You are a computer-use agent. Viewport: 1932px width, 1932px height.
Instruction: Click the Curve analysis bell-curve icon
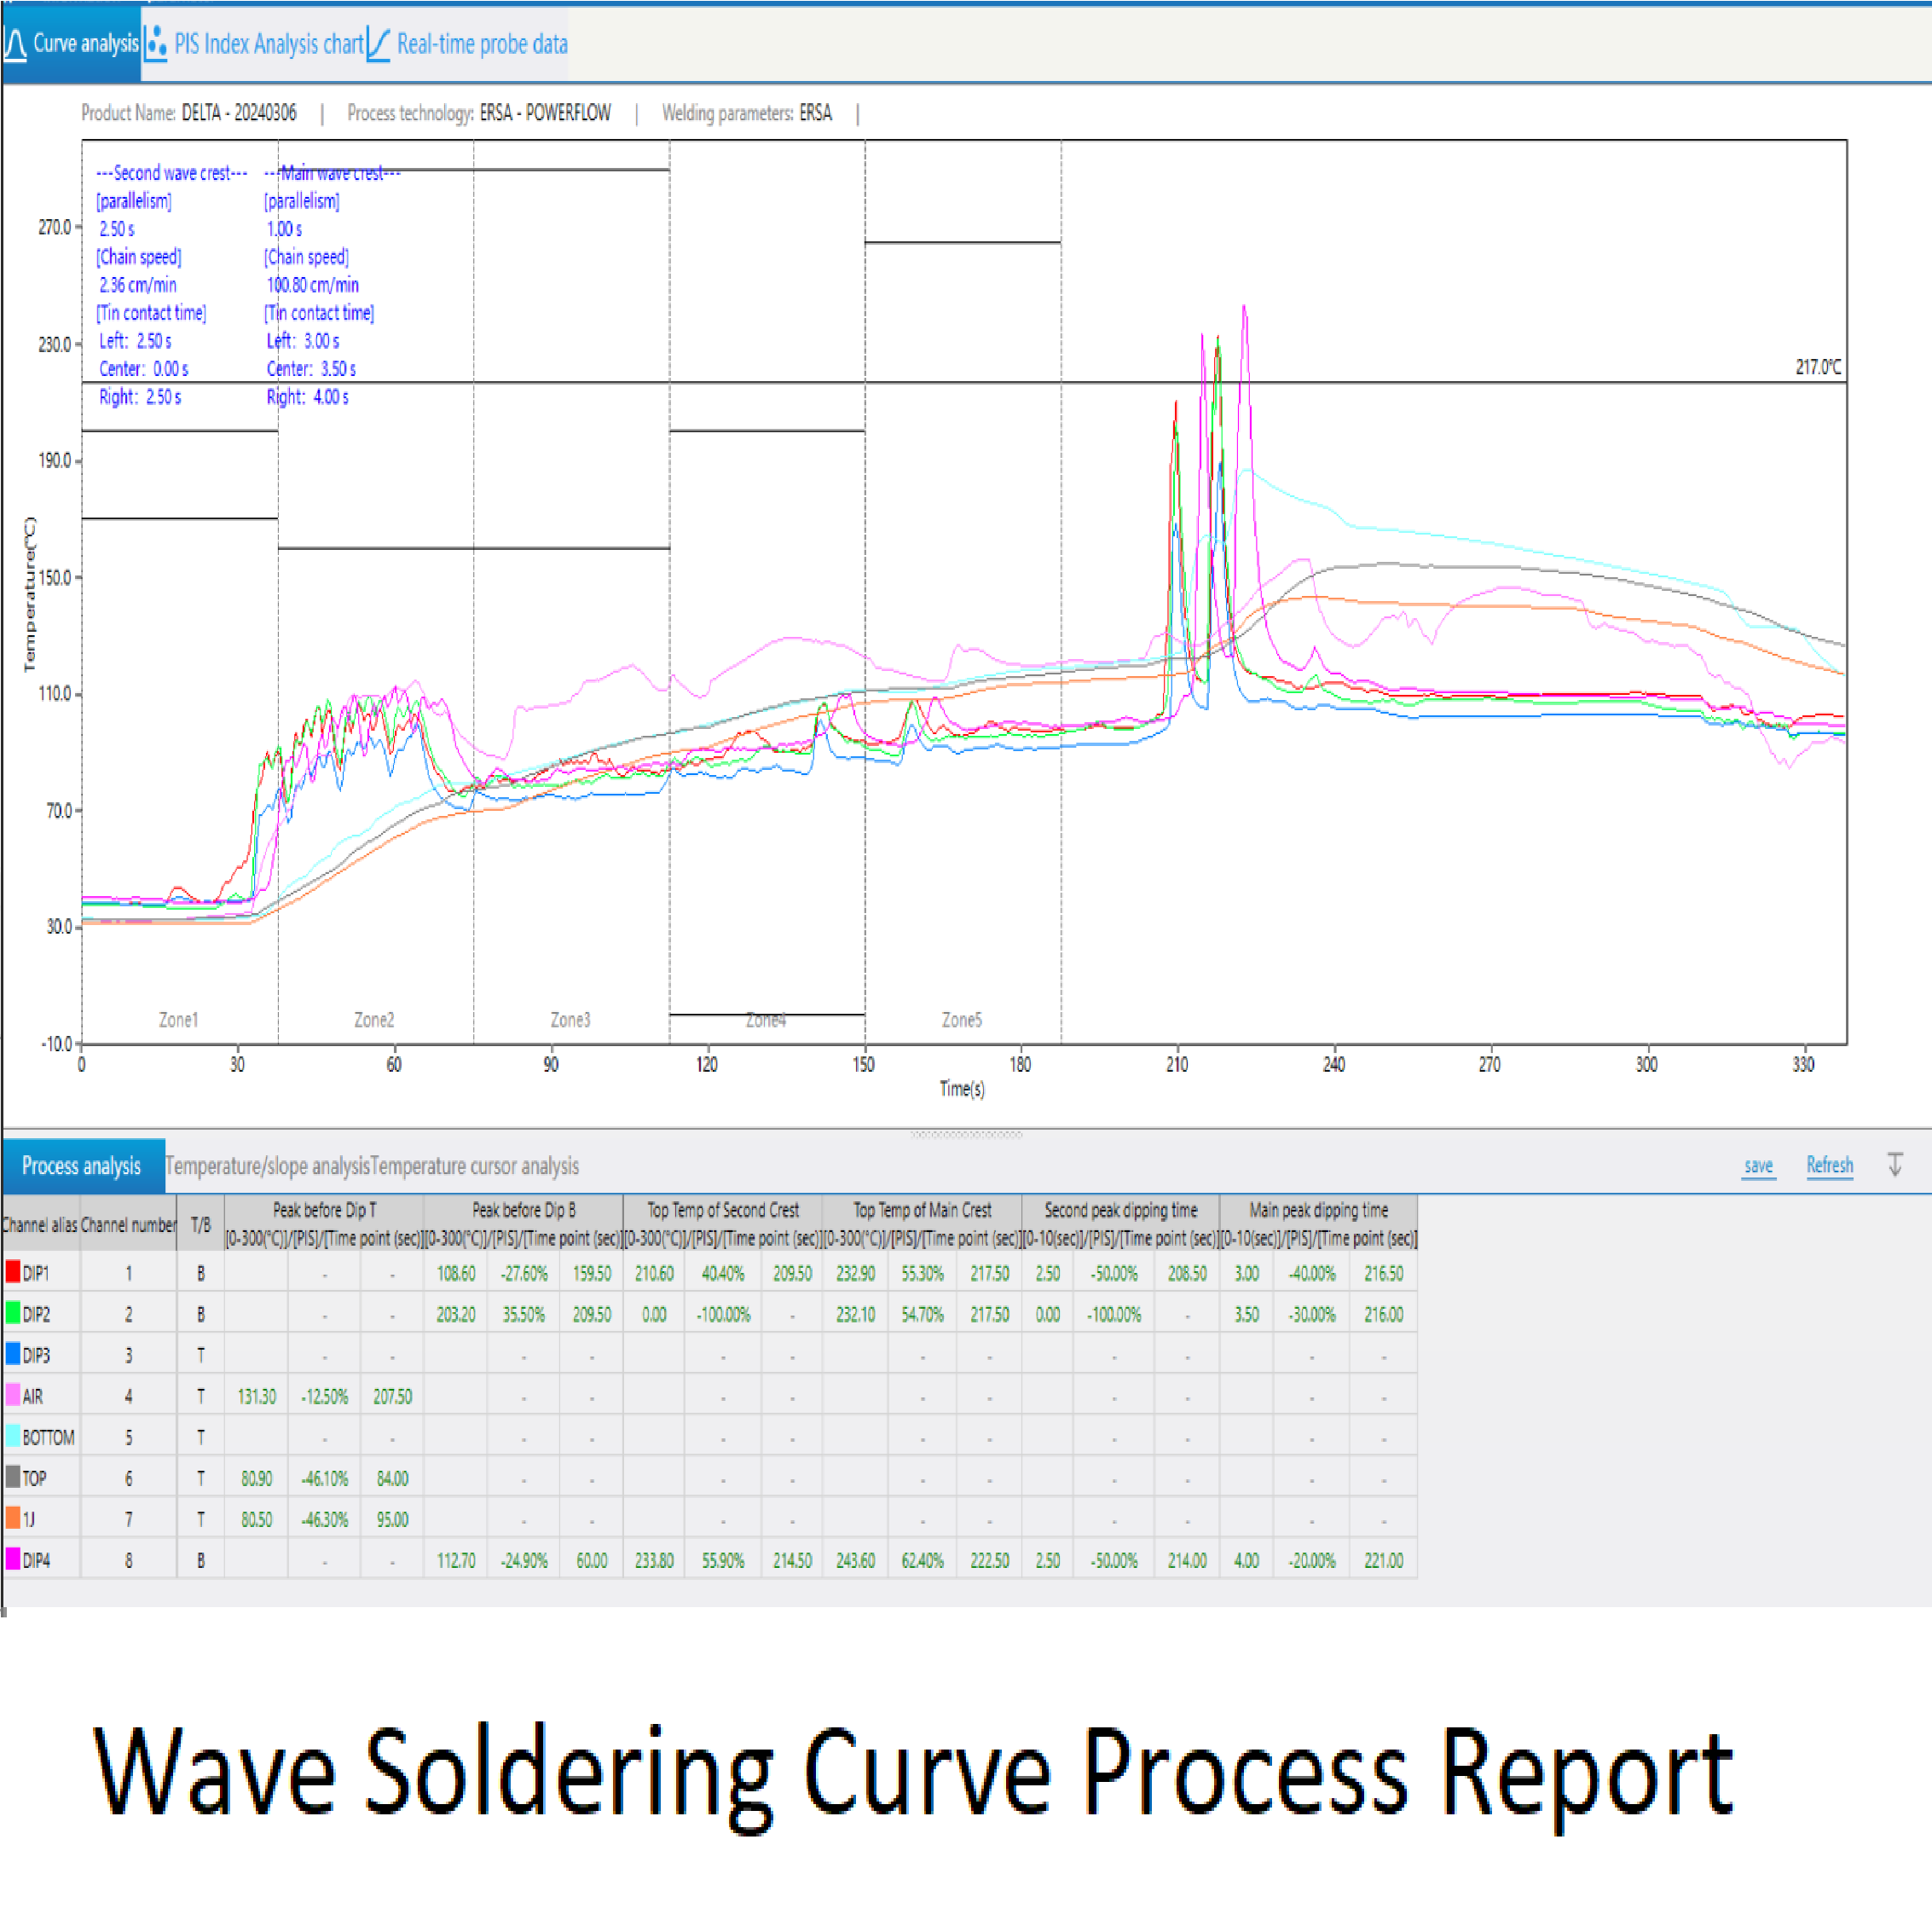click(x=16, y=44)
